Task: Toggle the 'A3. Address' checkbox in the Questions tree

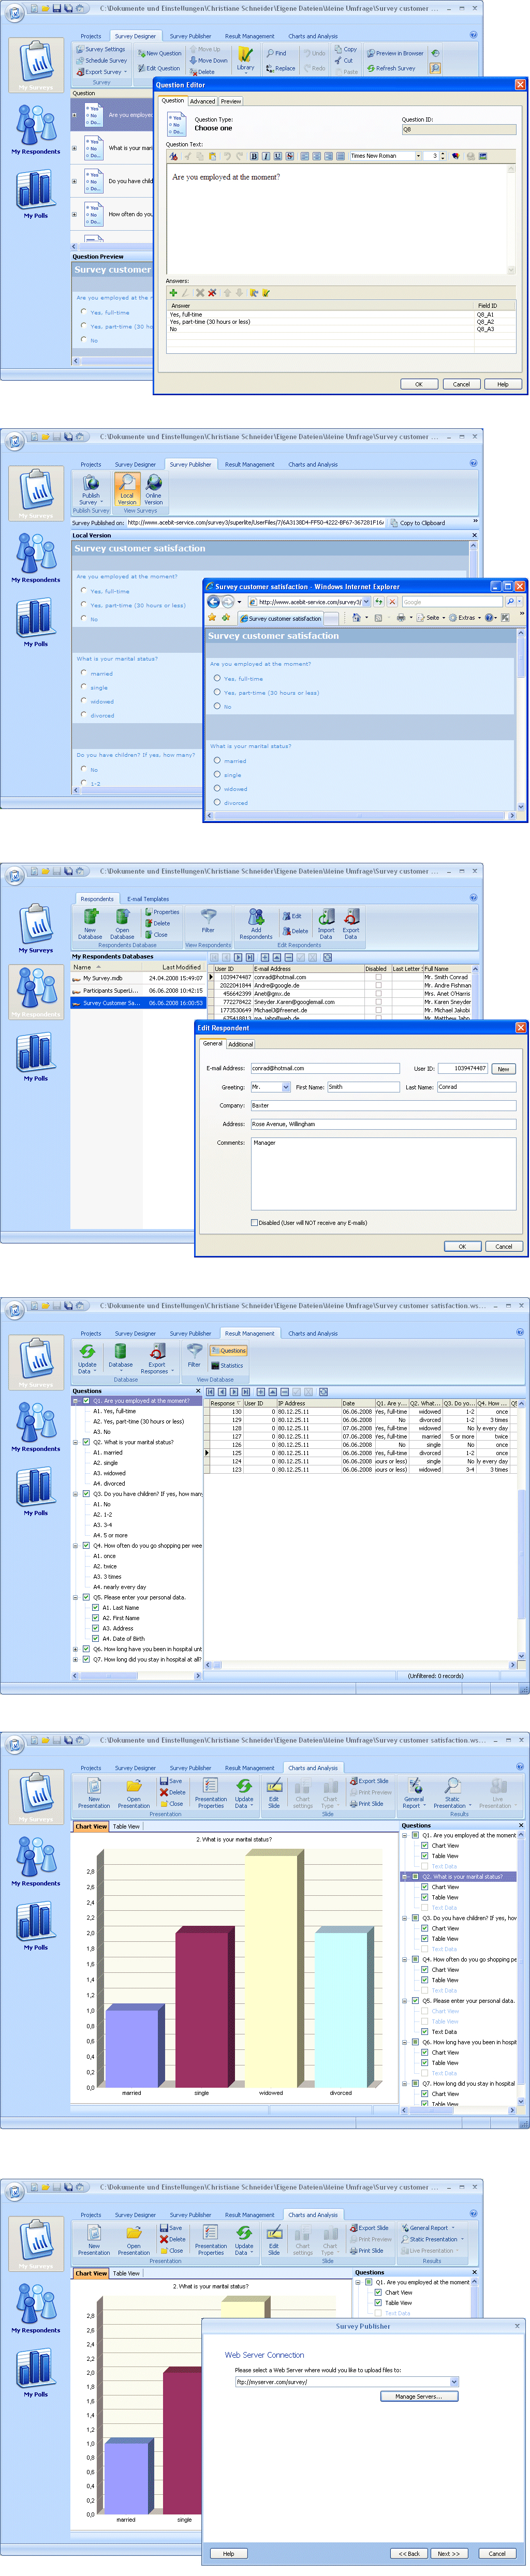Action: 97,1628
